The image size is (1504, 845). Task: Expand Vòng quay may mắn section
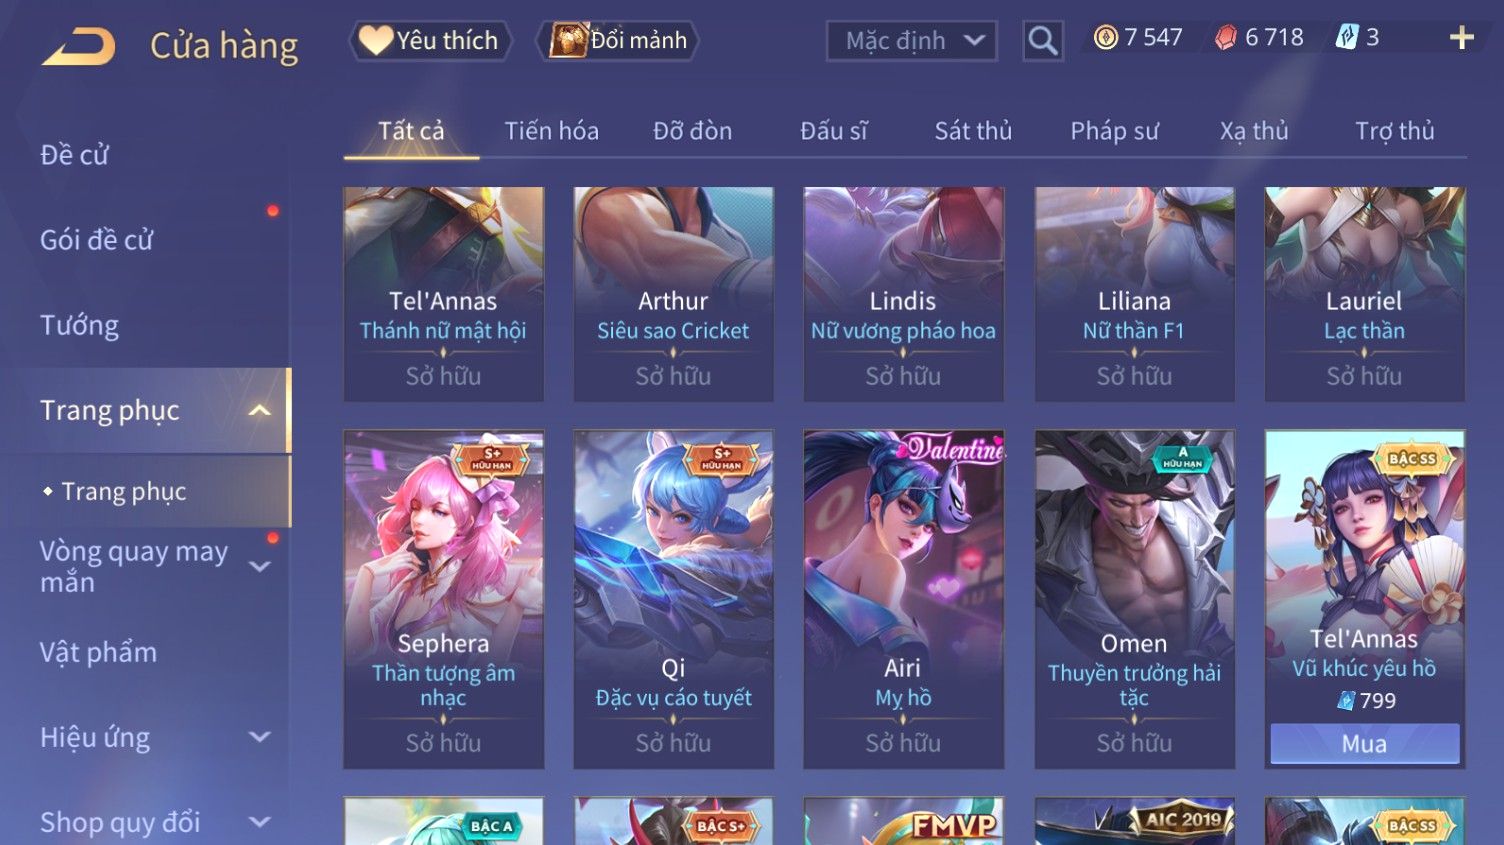click(x=259, y=567)
